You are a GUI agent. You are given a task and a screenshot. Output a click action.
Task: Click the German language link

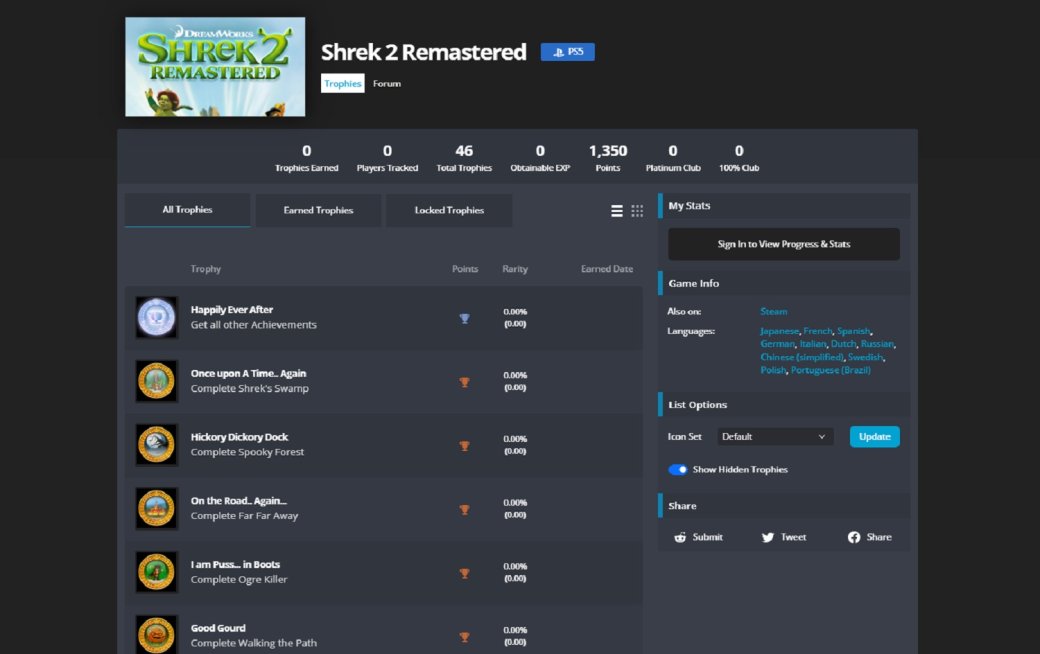coord(777,344)
